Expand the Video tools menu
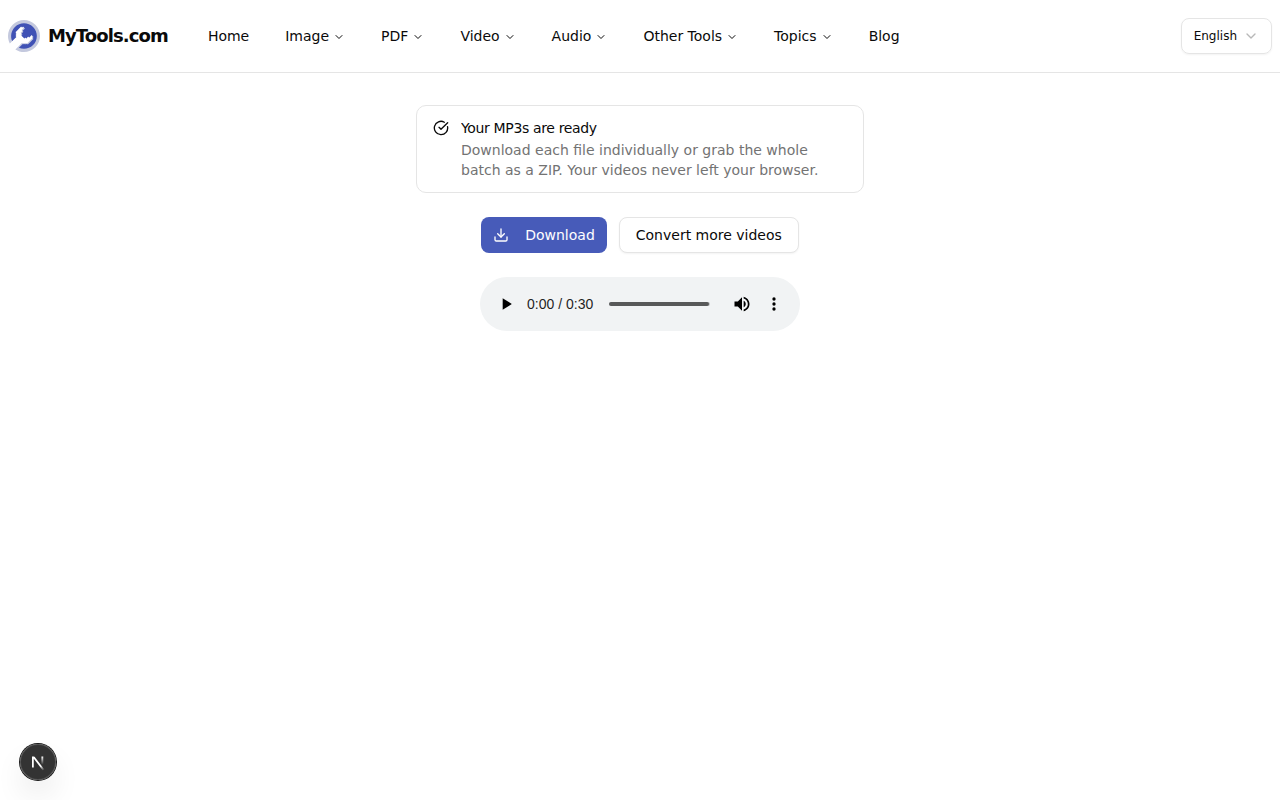The width and height of the screenshot is (1280, 800). (x=487, y=36)
